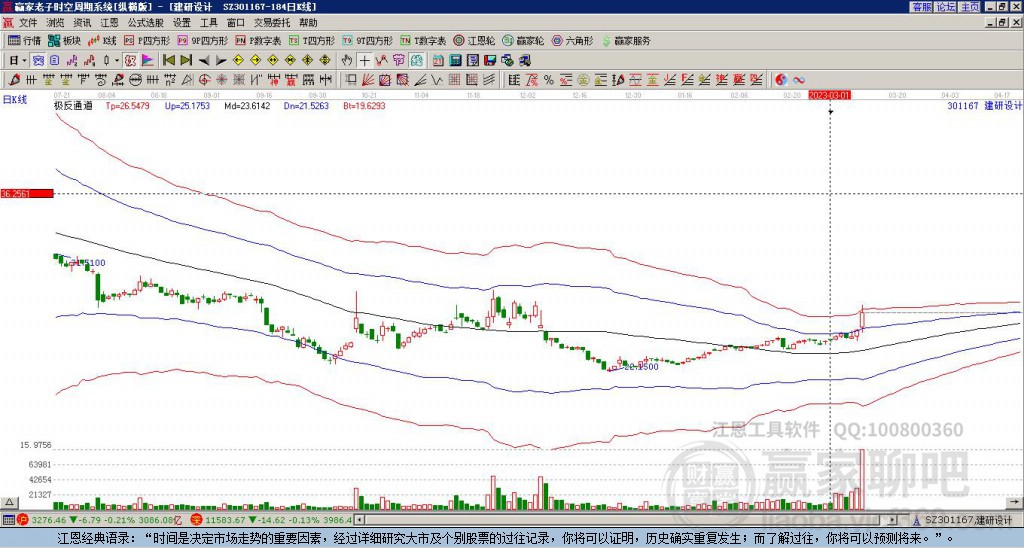Open the P数字表 tool
Viewport: 1024px width, 548px height.
coord(258,40)
